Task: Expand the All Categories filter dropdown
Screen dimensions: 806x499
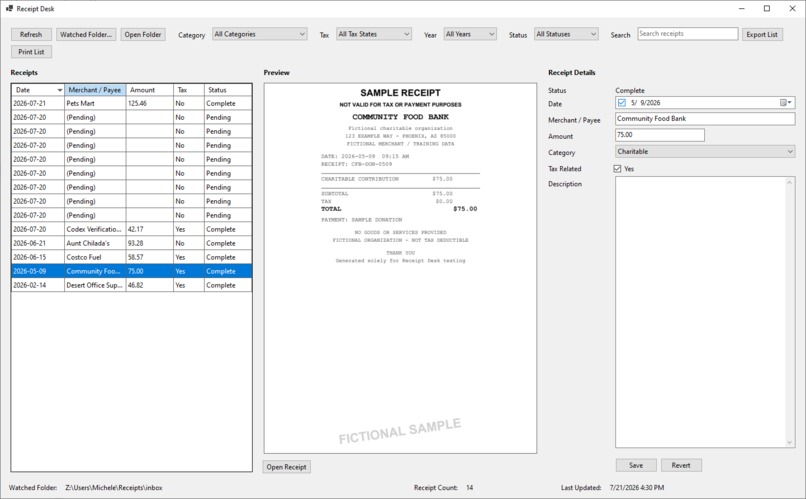Action: pos(260,34)
